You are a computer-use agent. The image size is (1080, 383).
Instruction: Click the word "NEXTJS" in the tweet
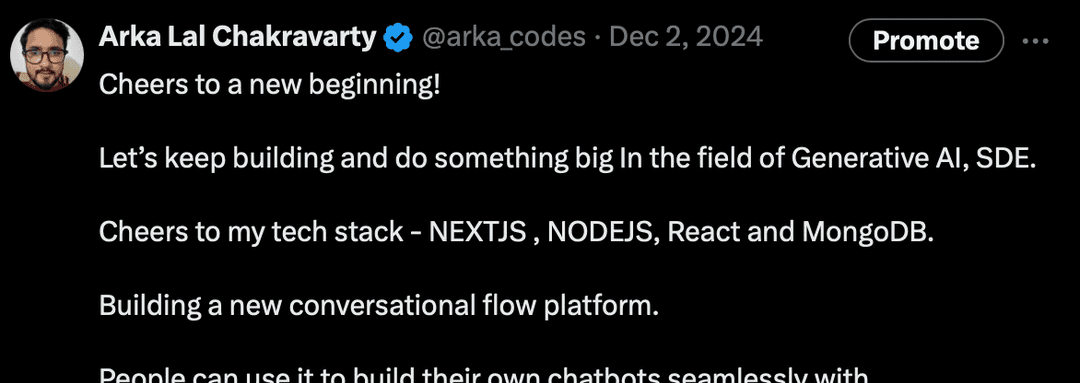[479, 233]
